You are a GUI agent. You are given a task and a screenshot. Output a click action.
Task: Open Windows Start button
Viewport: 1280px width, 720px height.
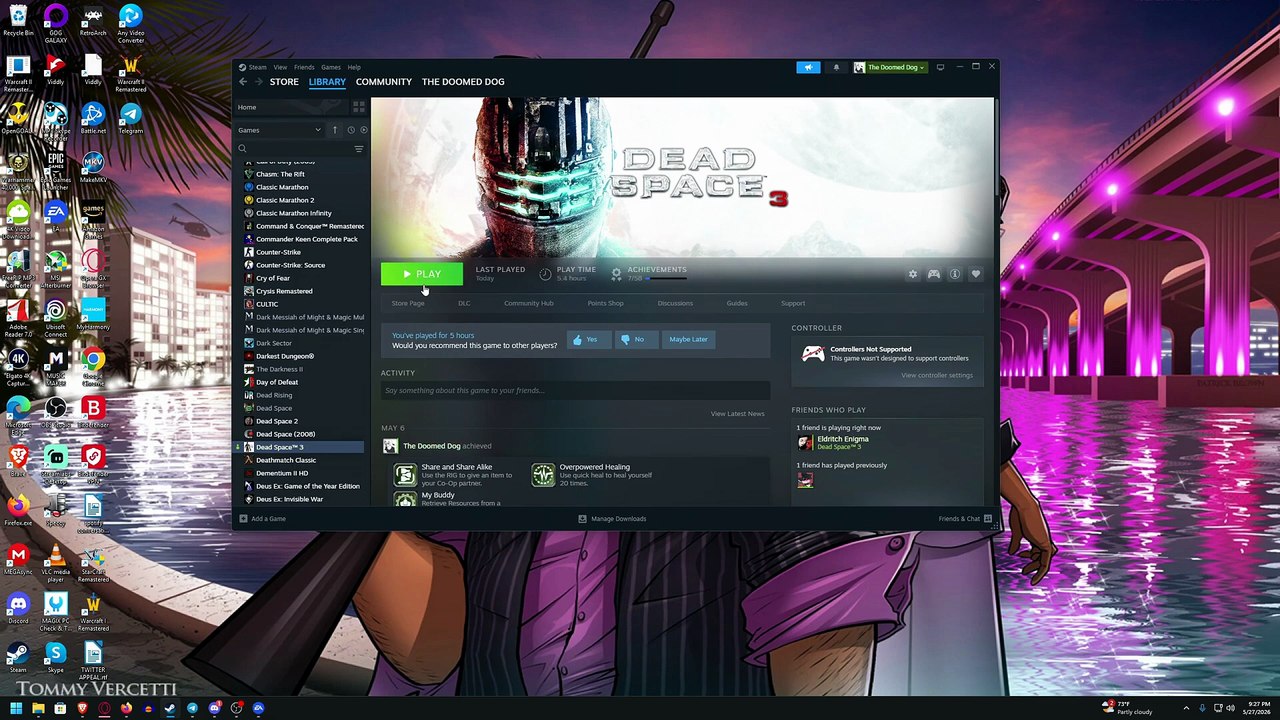click(16, 709)
